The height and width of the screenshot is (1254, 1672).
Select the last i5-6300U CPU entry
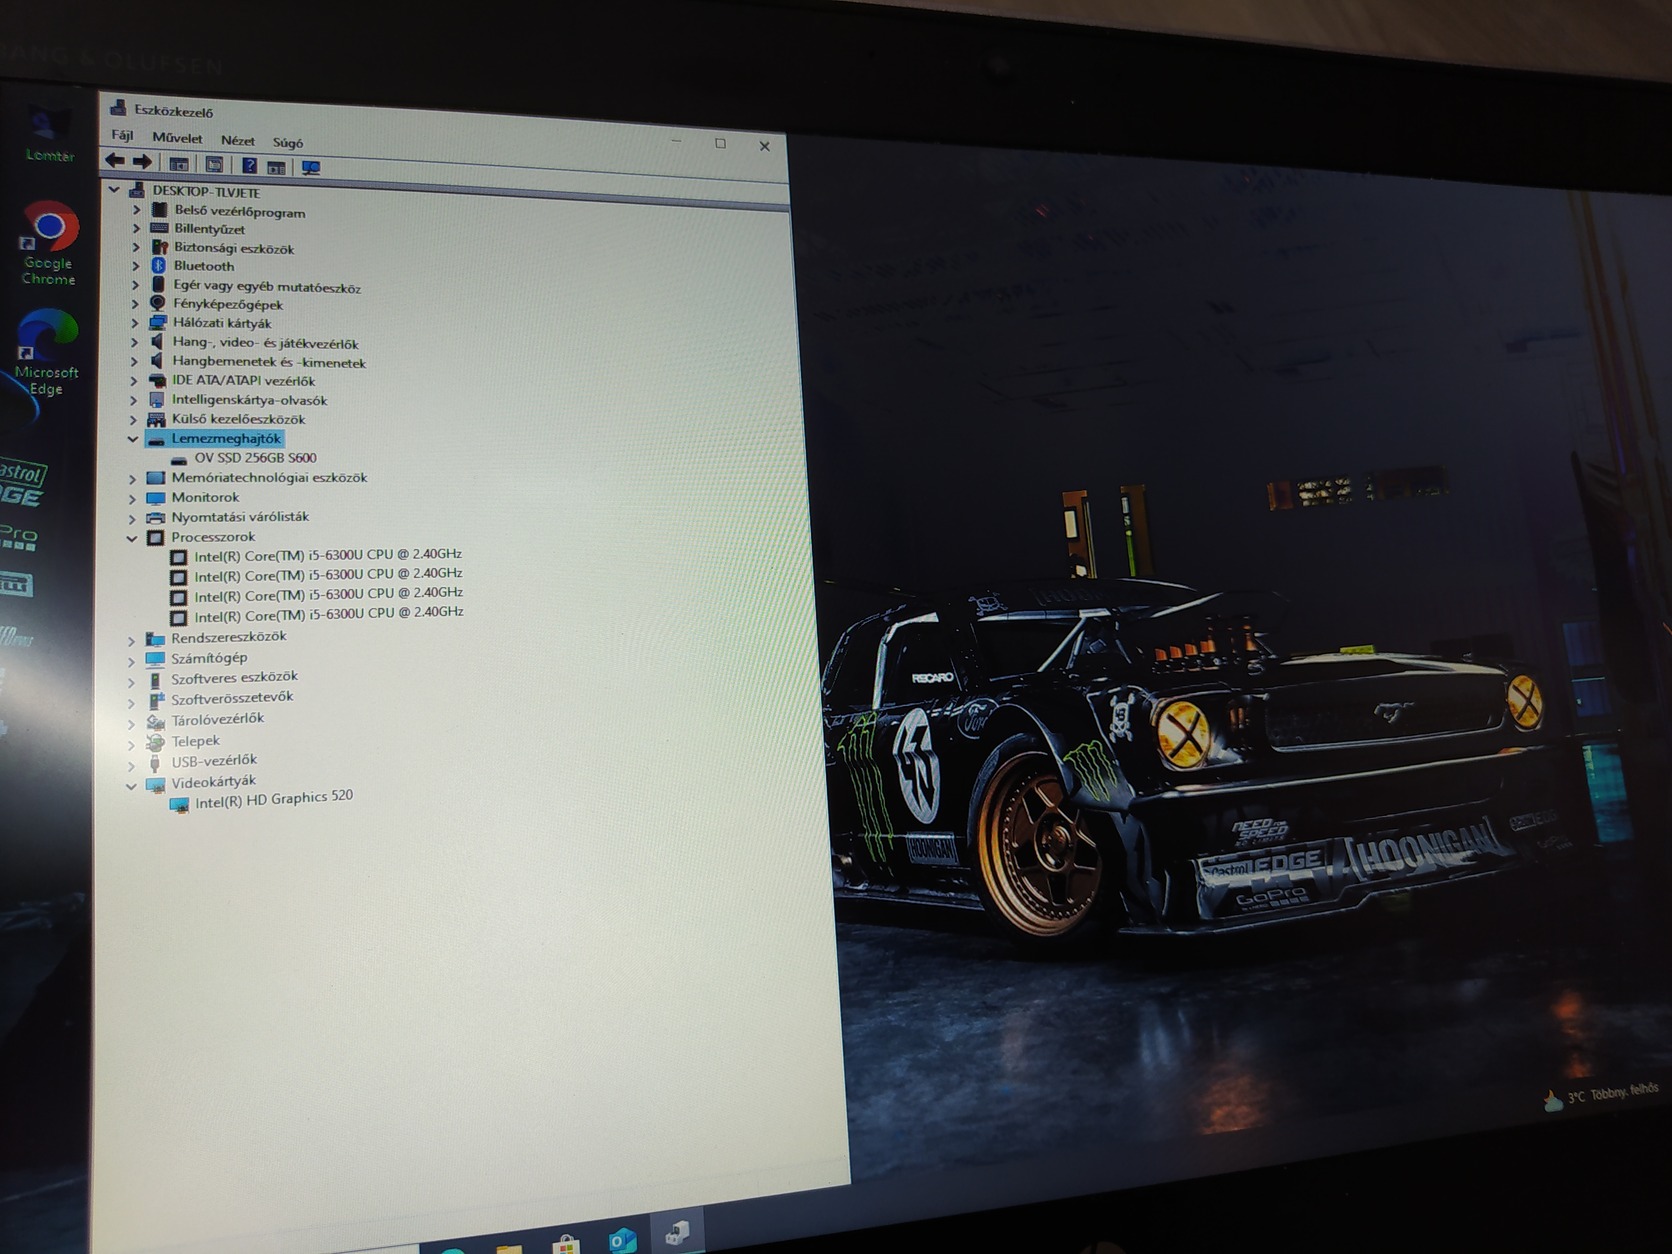(x=329, y=614)
